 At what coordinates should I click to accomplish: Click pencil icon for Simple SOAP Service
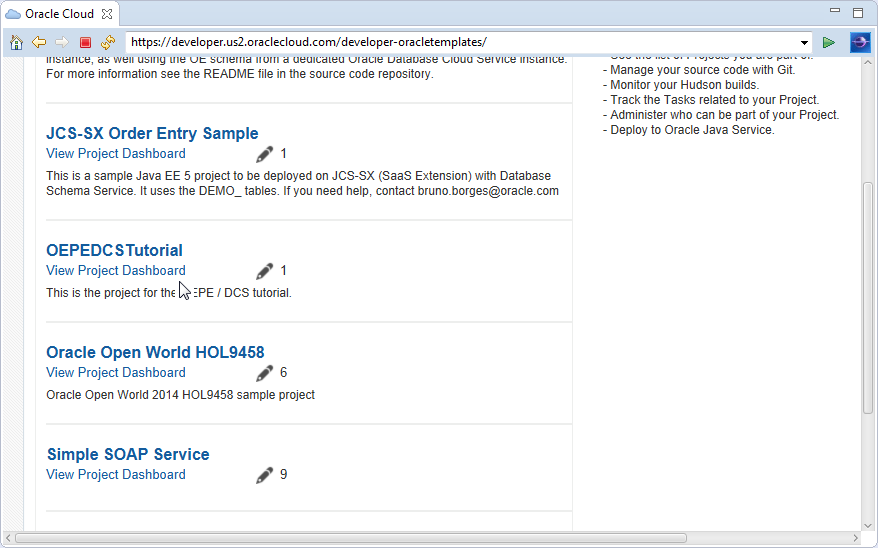[x=264, y=475]
